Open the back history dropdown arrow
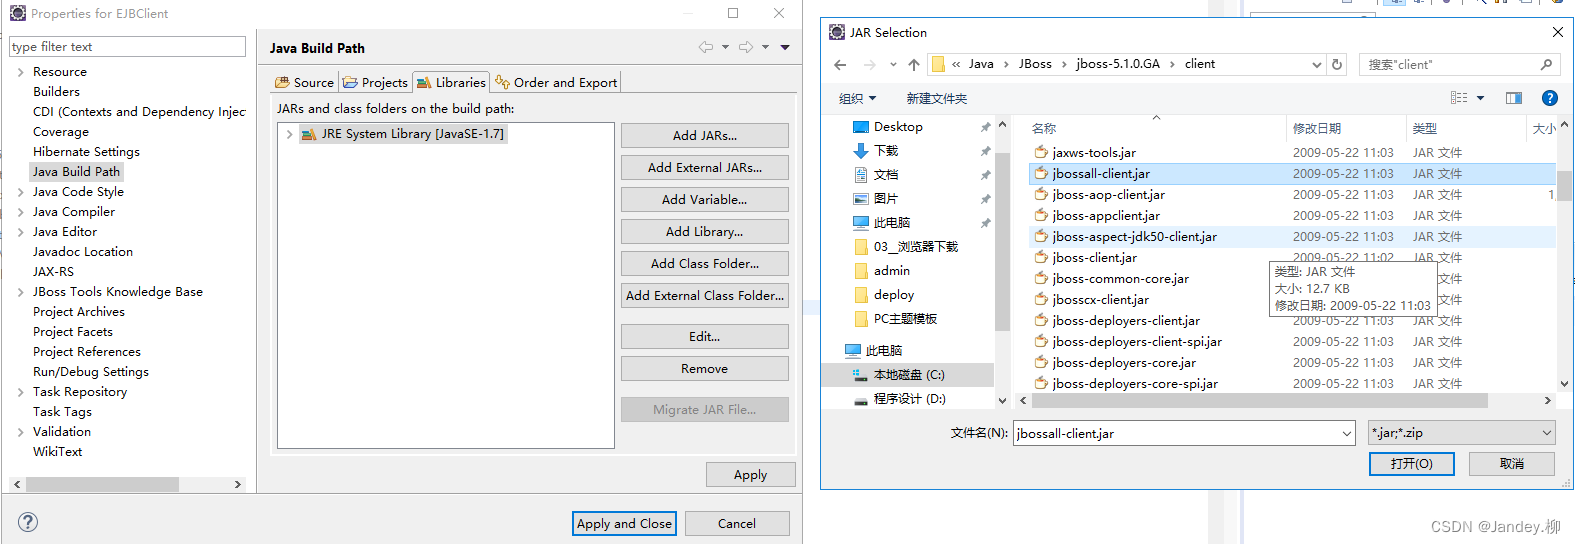 (x=725, y=47)
